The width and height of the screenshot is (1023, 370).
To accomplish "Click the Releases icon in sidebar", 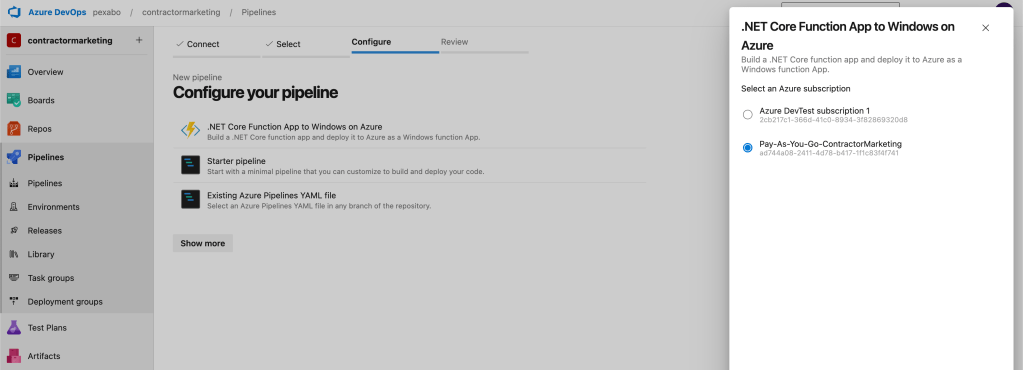I will (x=14, y=230).
